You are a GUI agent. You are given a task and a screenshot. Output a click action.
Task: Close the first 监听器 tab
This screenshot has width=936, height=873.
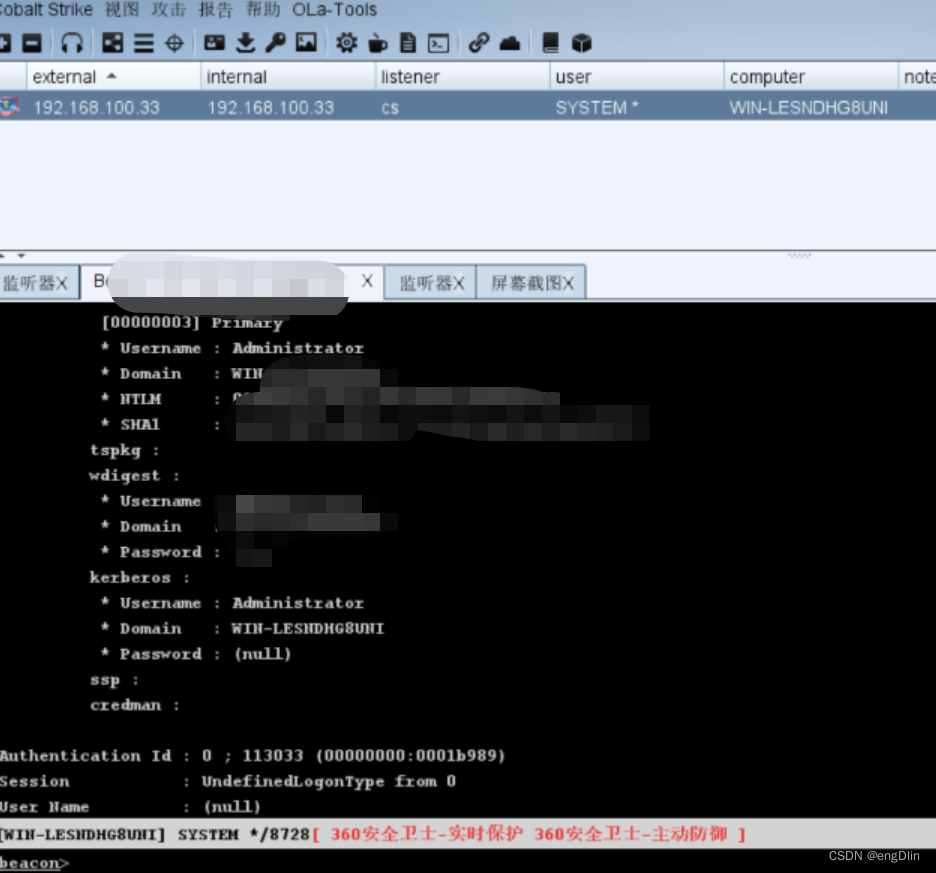(61, 283)
